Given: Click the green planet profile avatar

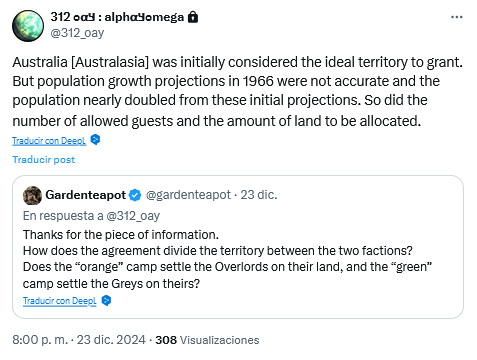Looking at the screenshot, I should click(x=28, y=26).
